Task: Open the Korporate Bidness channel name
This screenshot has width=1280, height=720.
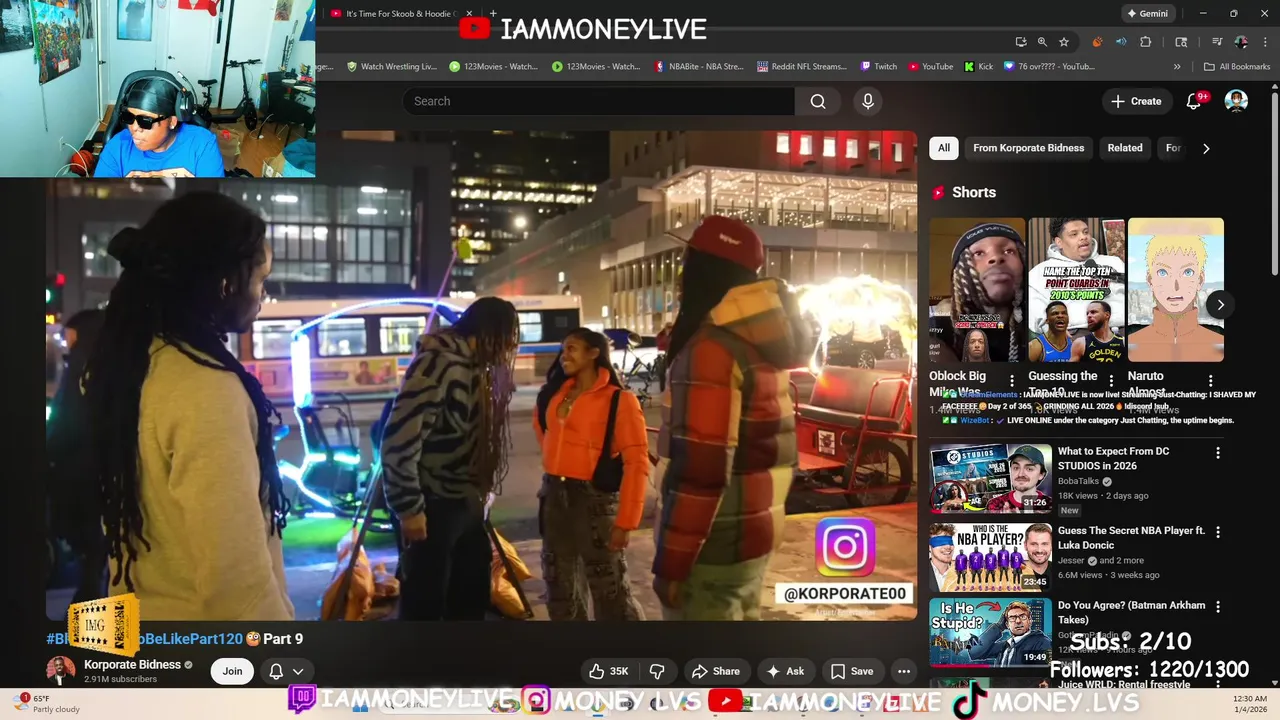Action: coord(132,664)
